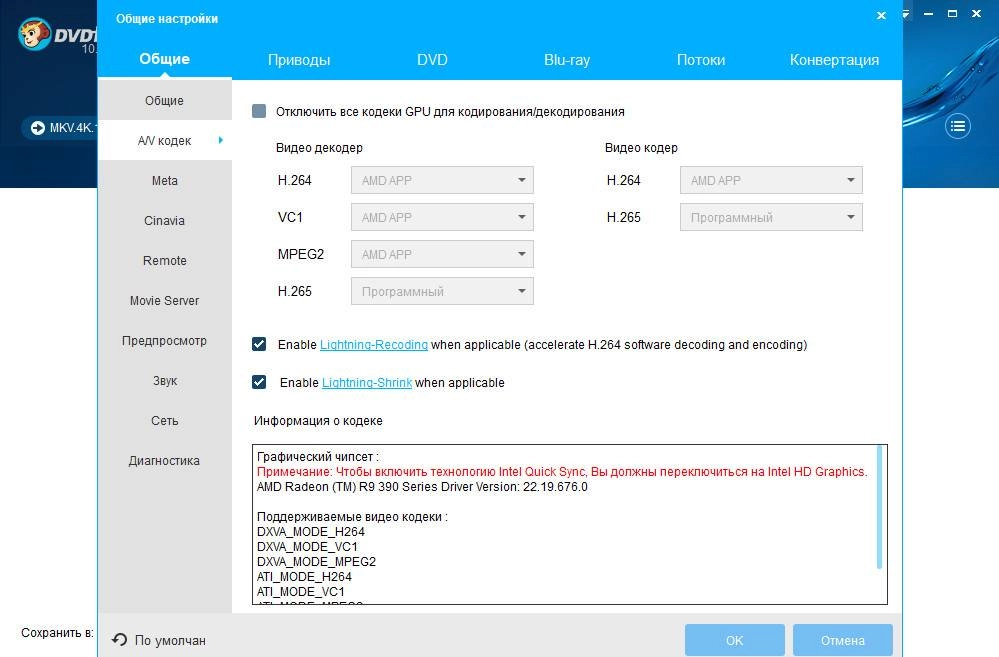This screenshot has width=999, height=657.
Task: Switch to the Blu-ray tab
Action: pyautogui.click(x=567, y=60)
